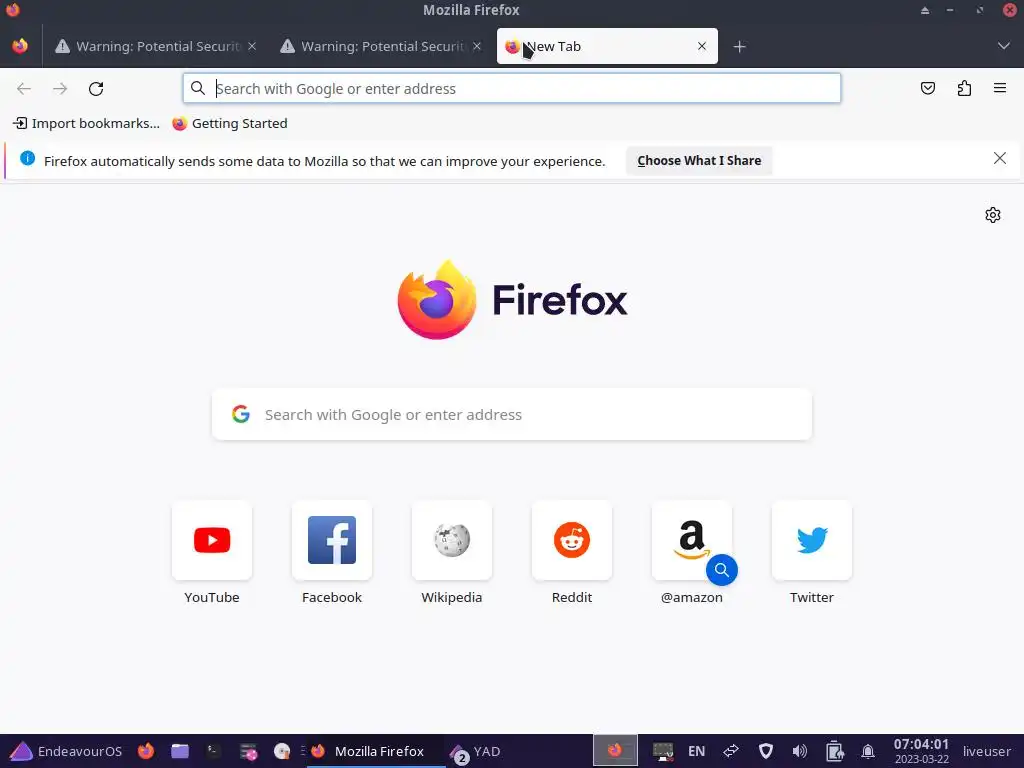Screen dimensions: 1024x768
Task: Focus the center Google search box
Action: pos(512,415)
